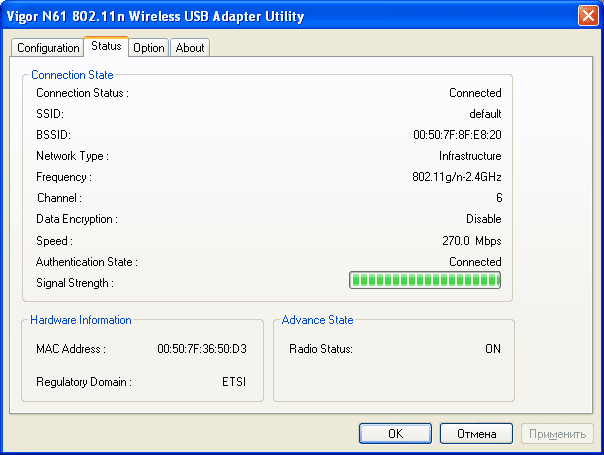Click the 'Advance State' group heading
604x455 pixels.
tap(317, 320)
